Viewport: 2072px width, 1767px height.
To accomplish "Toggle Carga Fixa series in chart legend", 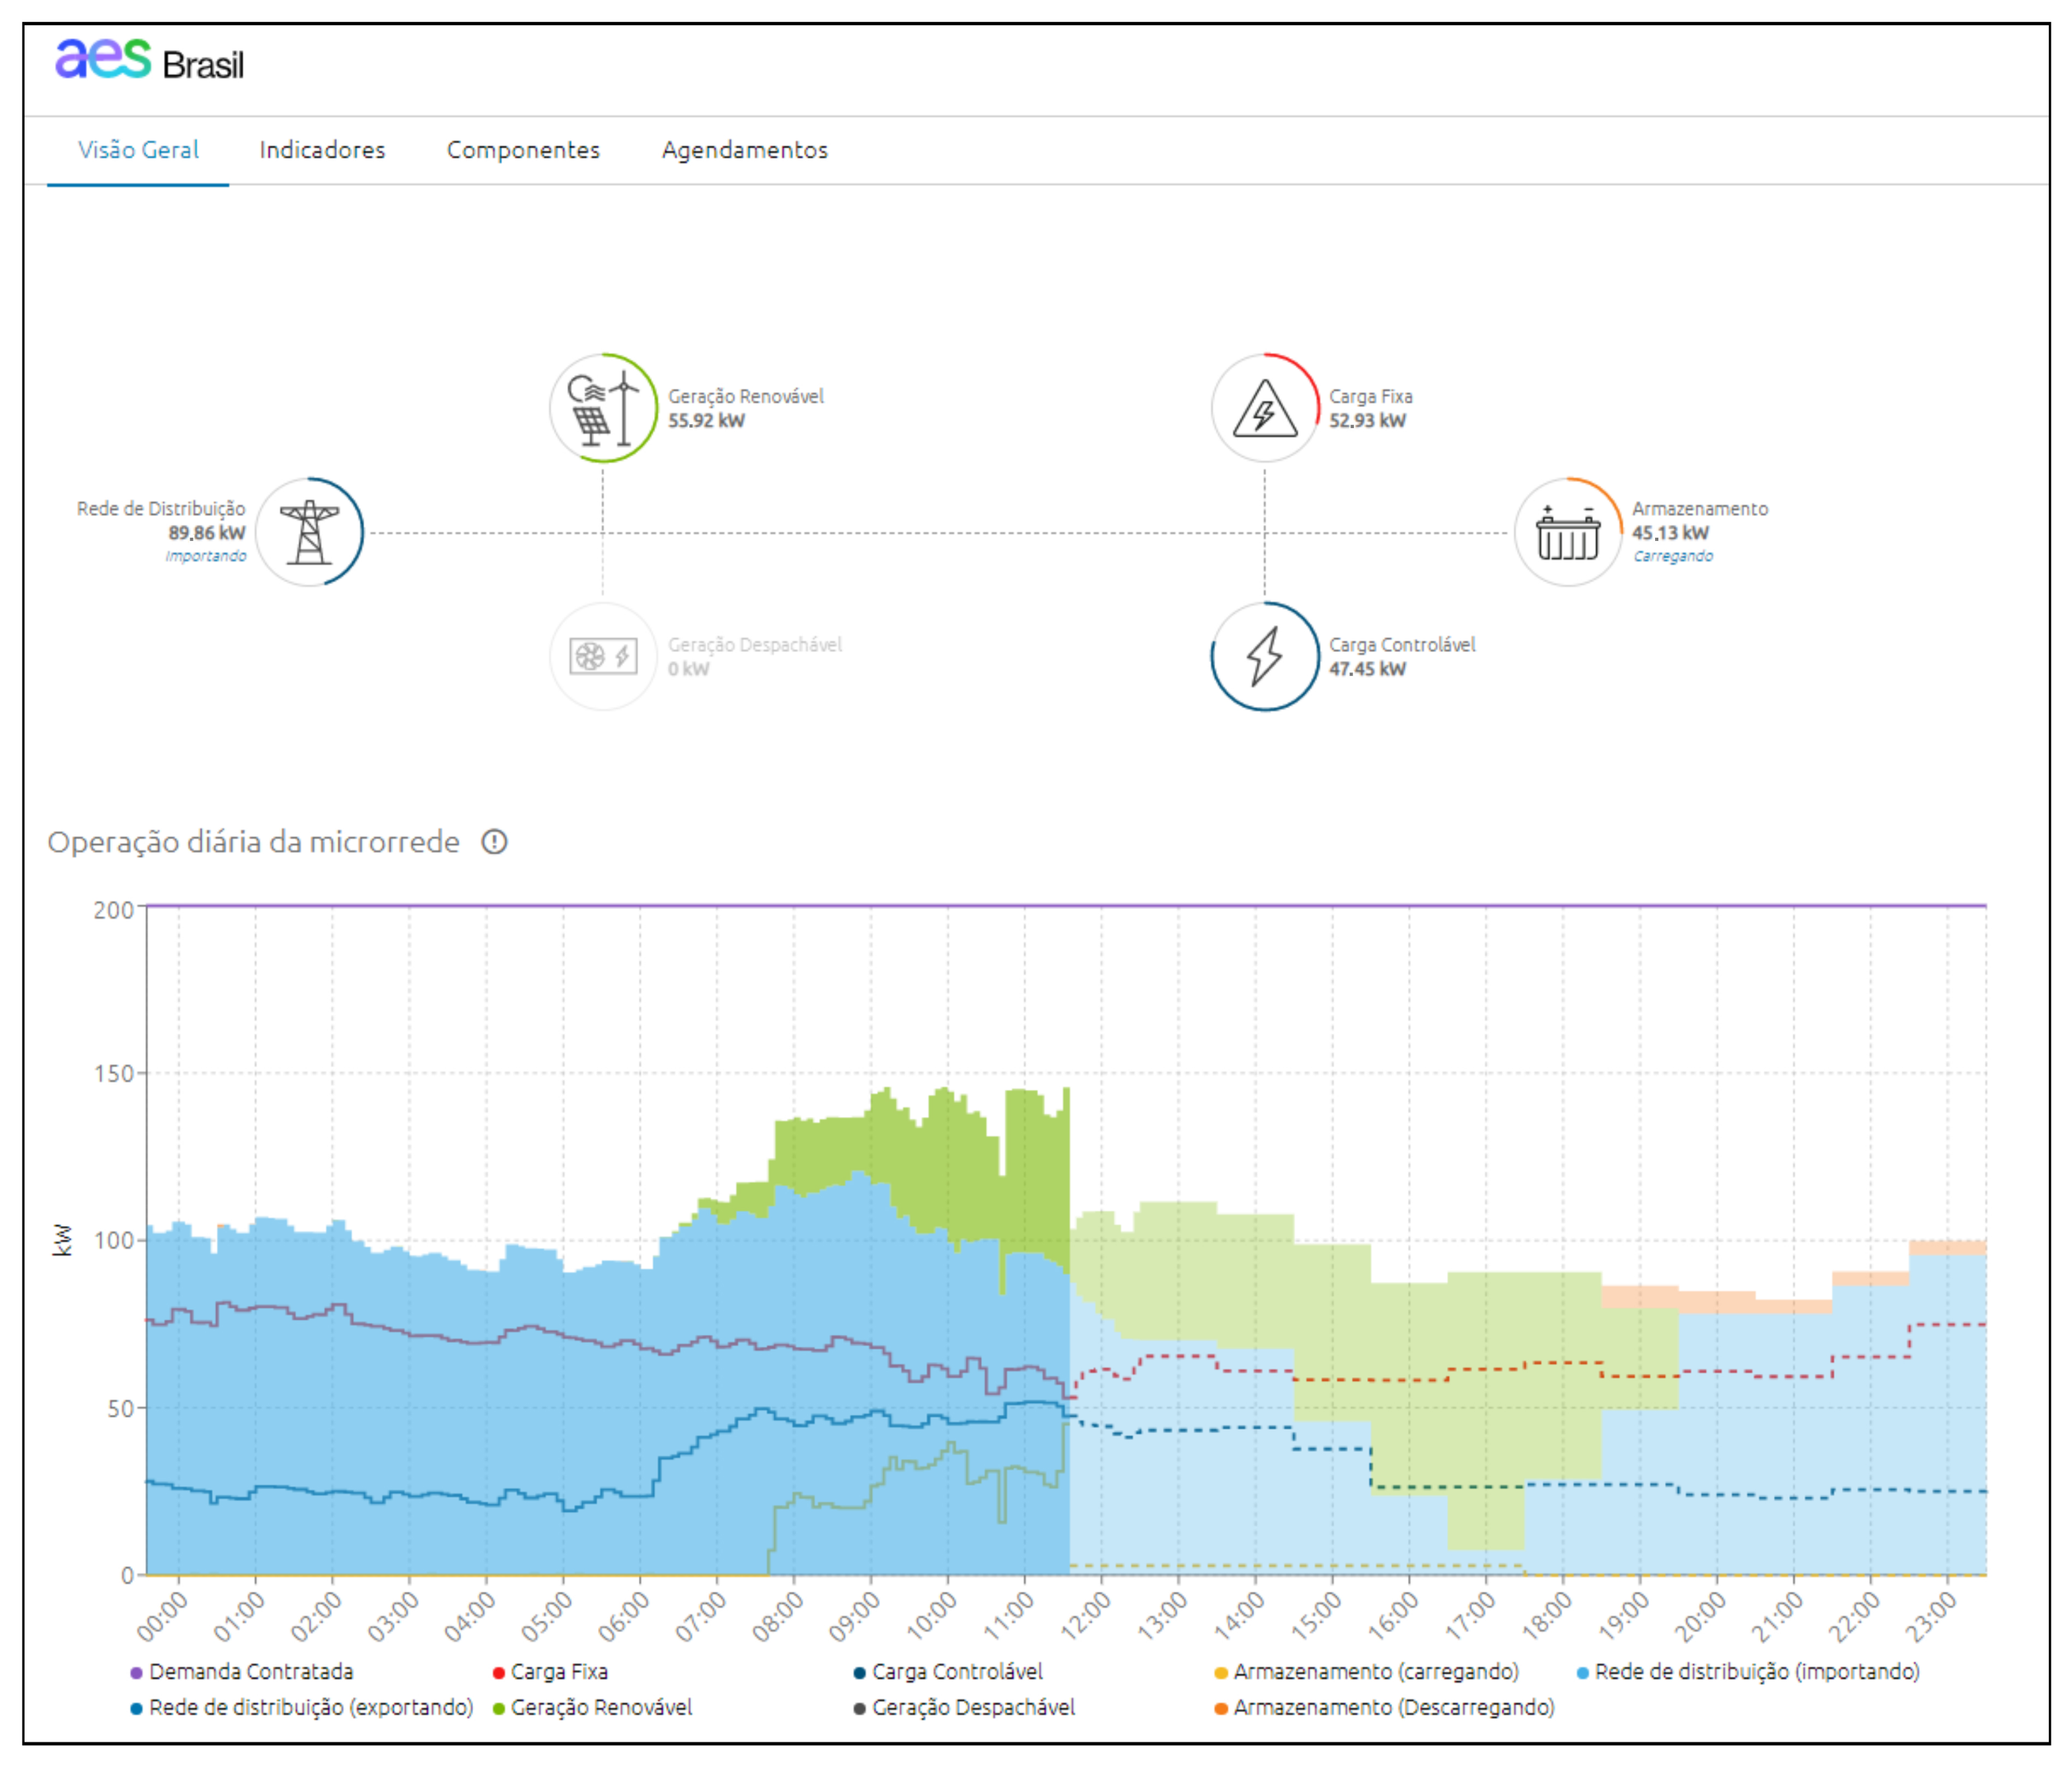I will [558, 1671].
